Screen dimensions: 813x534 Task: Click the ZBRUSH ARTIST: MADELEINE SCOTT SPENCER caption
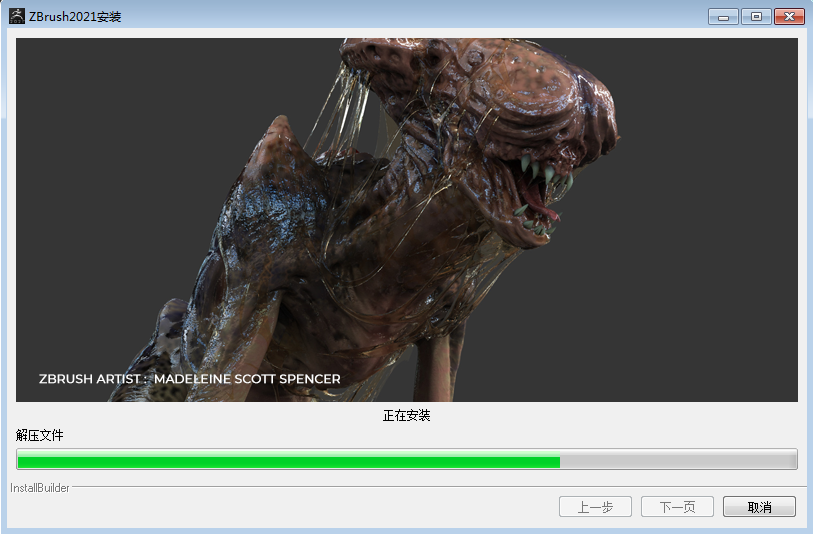click(x=190, y=379)
